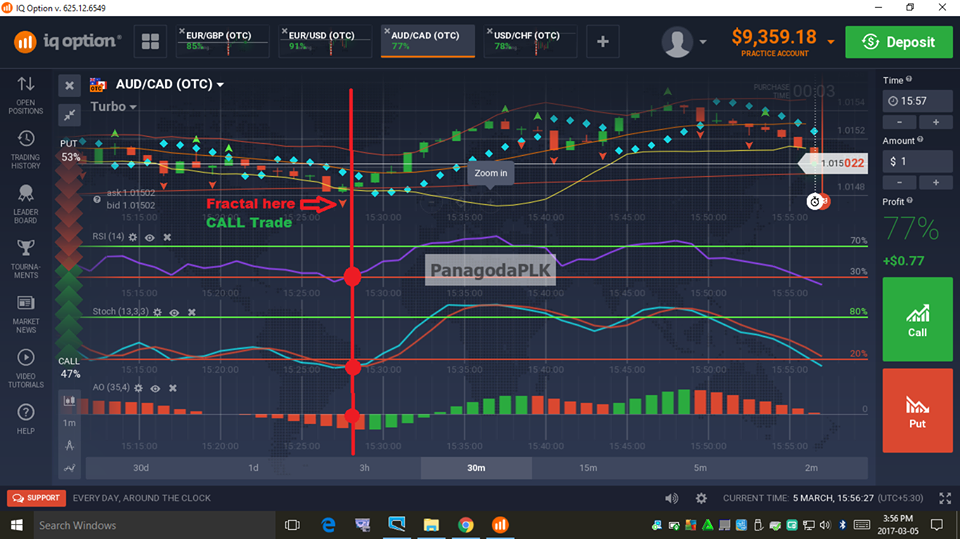Open Stoch (13,3,3) settings gear
This screenshot has width=960, height=539.
pos(157,312)
